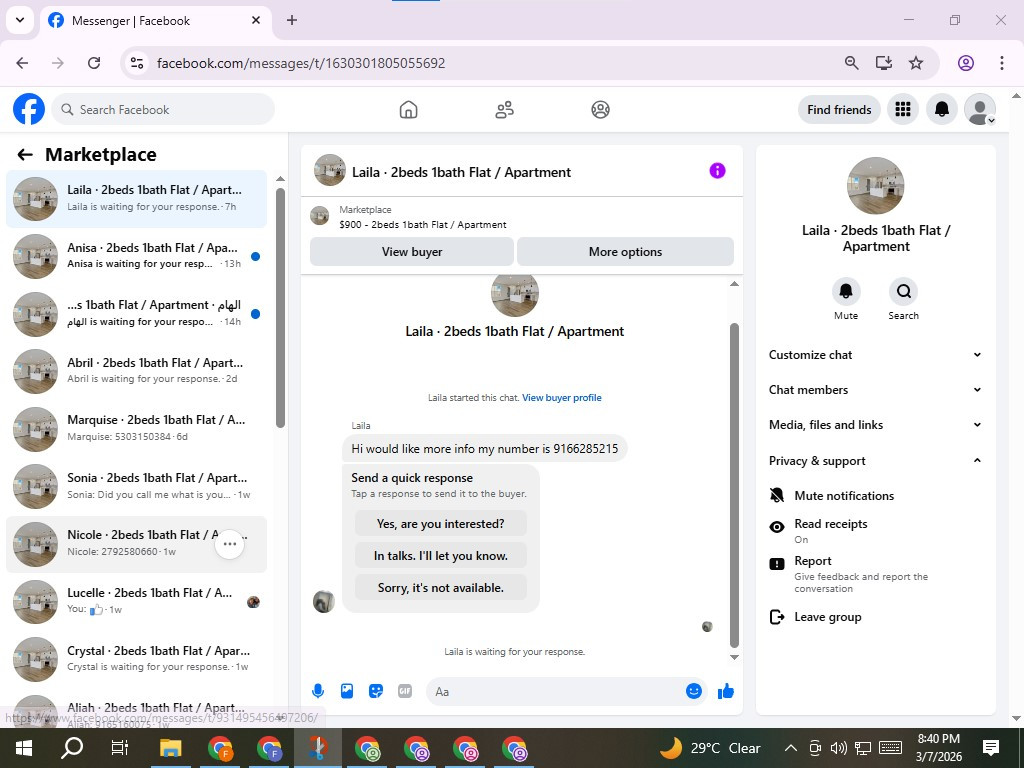Open the Home feed icon
Image resolution: width=1024 pixels, height=768 pixels.
(x=408, y=110)
